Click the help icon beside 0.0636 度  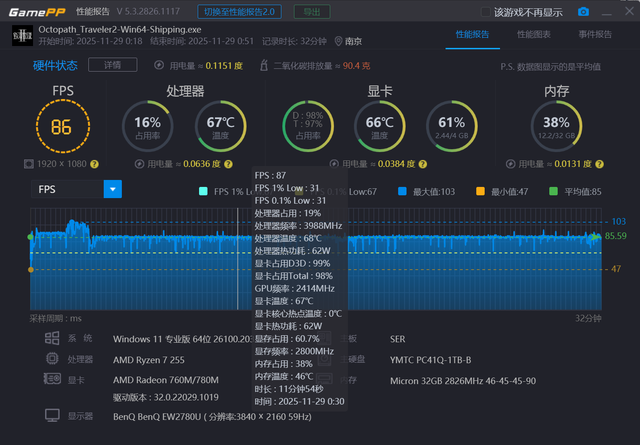(228, 164)
